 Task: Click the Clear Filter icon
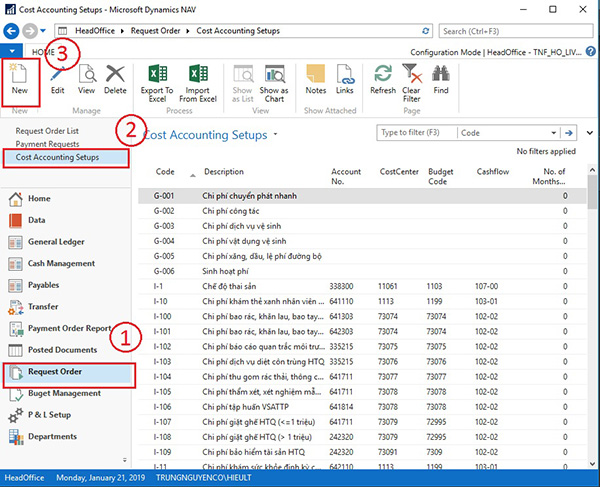411,74
